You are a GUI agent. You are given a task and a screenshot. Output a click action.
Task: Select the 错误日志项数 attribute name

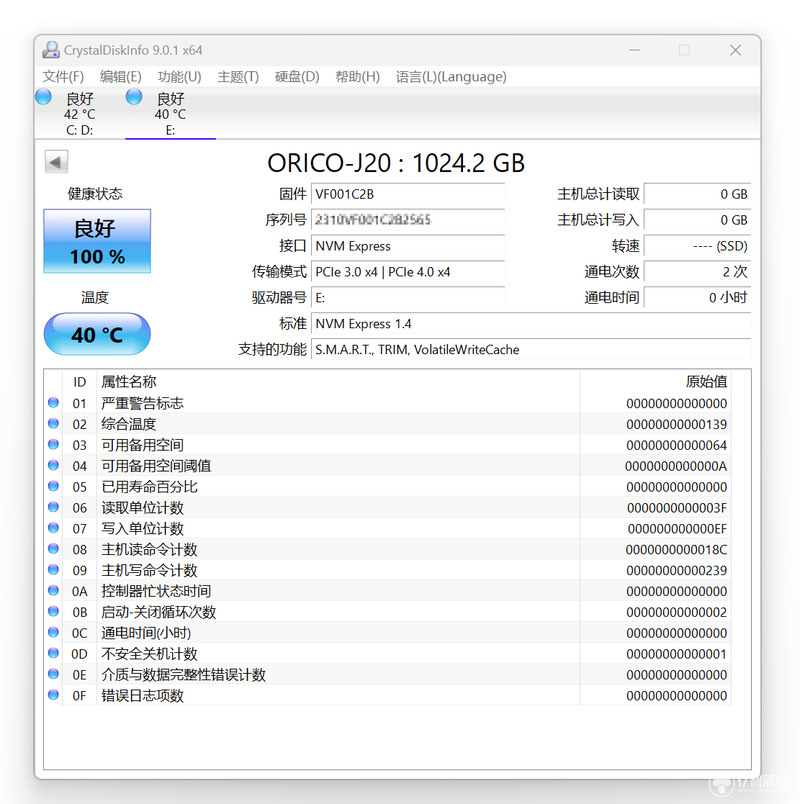[142, 696]
